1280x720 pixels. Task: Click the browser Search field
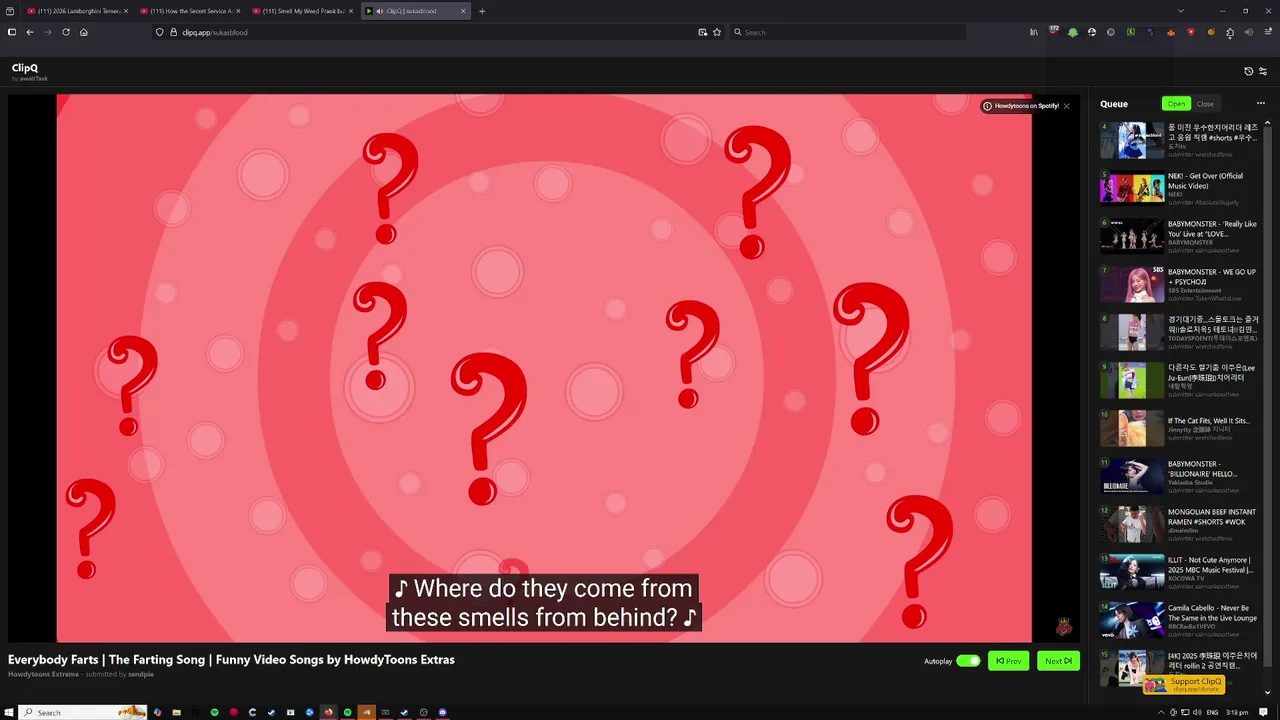click(848, 32)
